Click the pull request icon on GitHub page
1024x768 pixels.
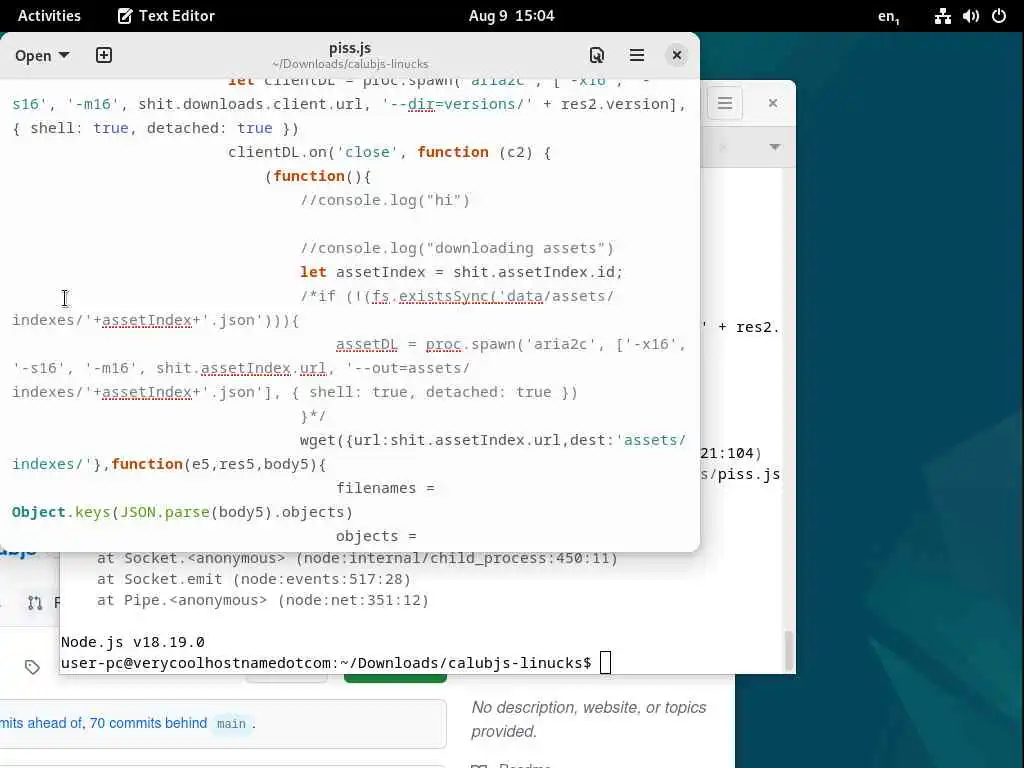35,603
